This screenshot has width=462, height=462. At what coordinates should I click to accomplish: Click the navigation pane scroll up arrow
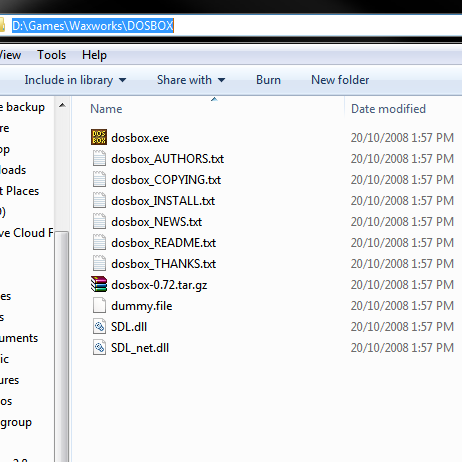pyautogui.click(x=62, y=106)
